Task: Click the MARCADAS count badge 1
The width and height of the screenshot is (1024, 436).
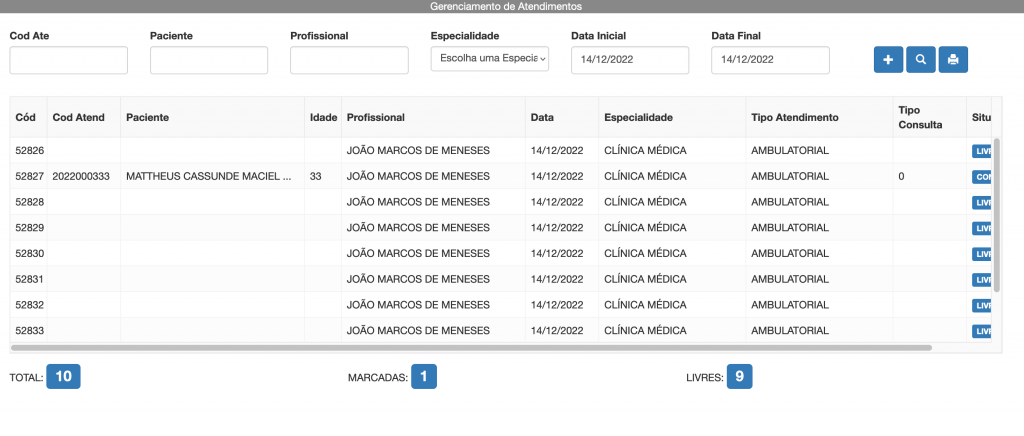Action: pyautogui.click(x=423, y=377)
